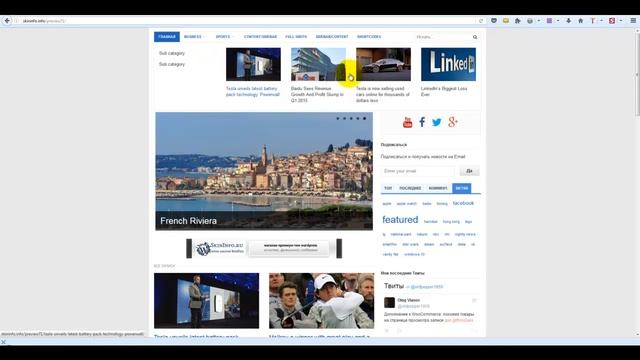Click the SkinInfo.ru WordPress banner

click(x=264, y=249)
